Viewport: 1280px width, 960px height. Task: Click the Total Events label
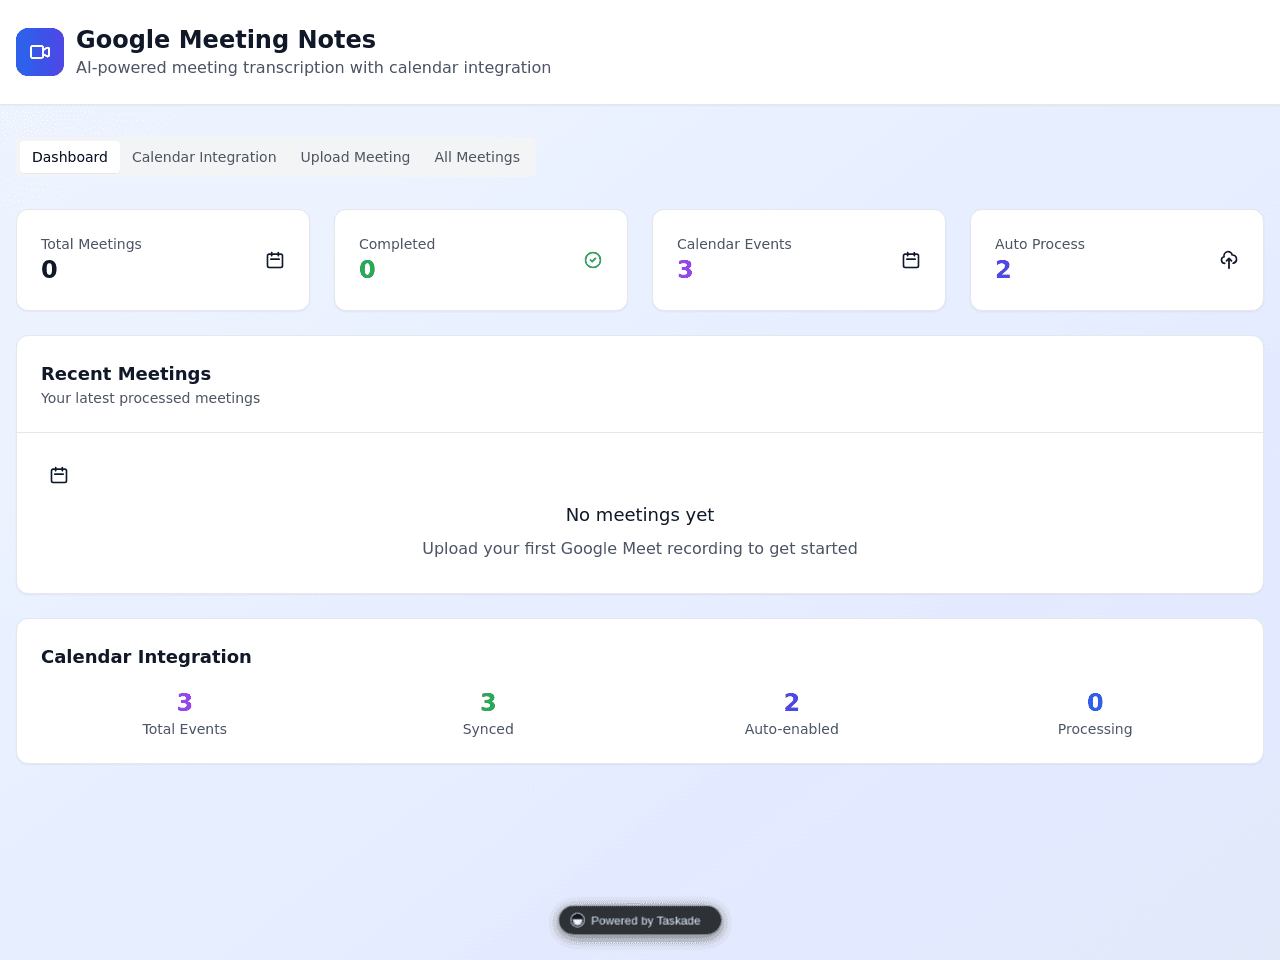185,729
